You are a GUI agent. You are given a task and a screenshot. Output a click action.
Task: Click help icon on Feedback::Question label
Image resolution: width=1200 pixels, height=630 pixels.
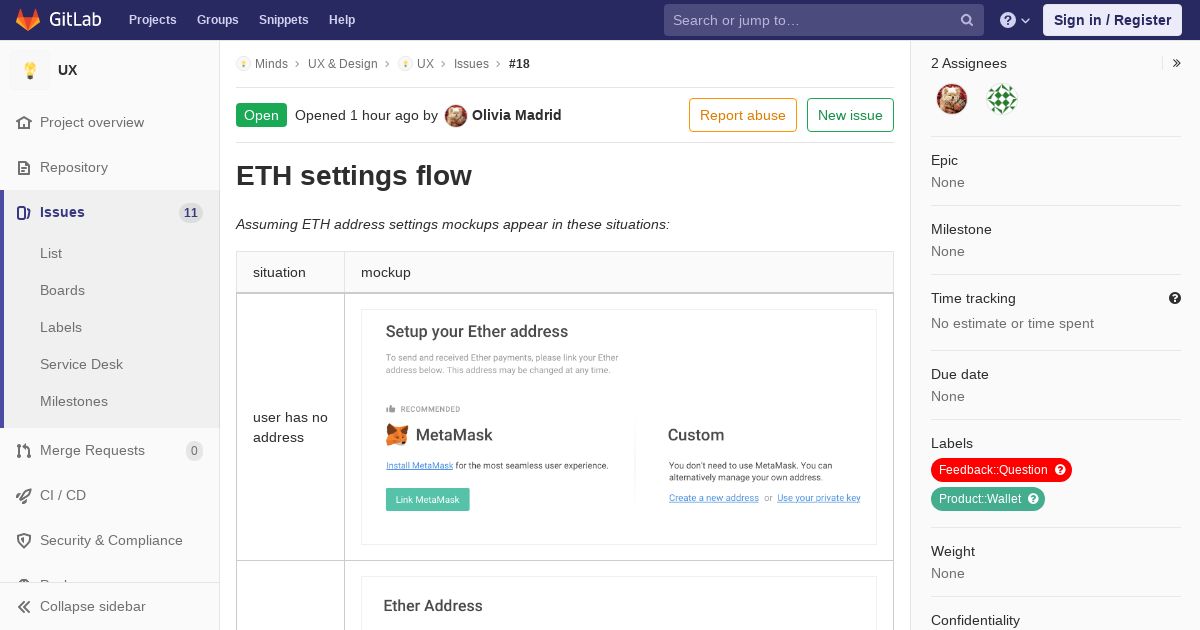tap(1060, 470)
